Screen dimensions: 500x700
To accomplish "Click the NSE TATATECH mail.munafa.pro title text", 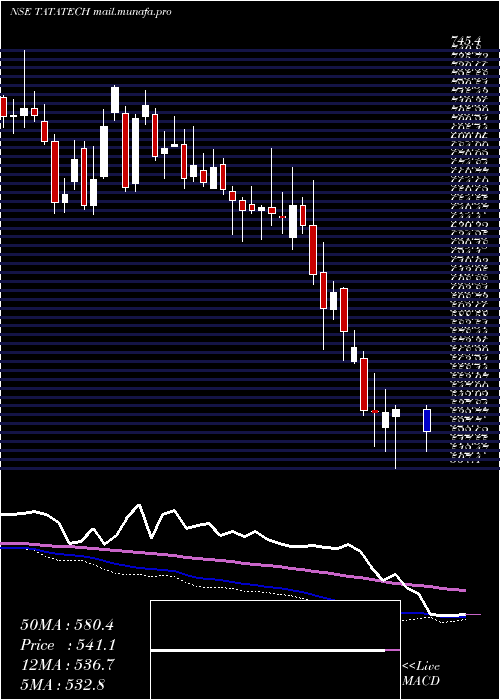I will click(x=91, y=12).
